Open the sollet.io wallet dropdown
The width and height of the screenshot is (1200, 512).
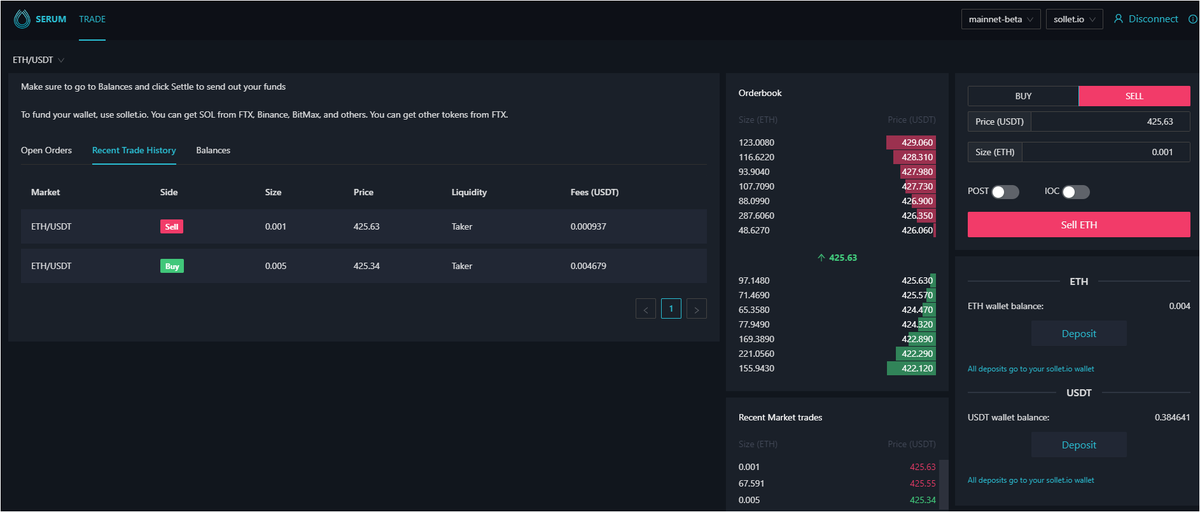1075,19
